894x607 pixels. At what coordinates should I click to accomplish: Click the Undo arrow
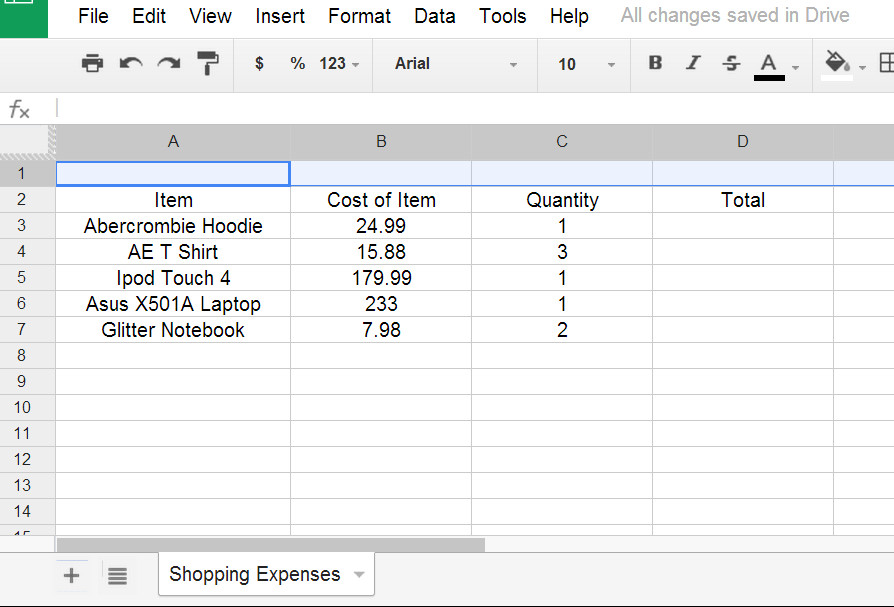131,63
